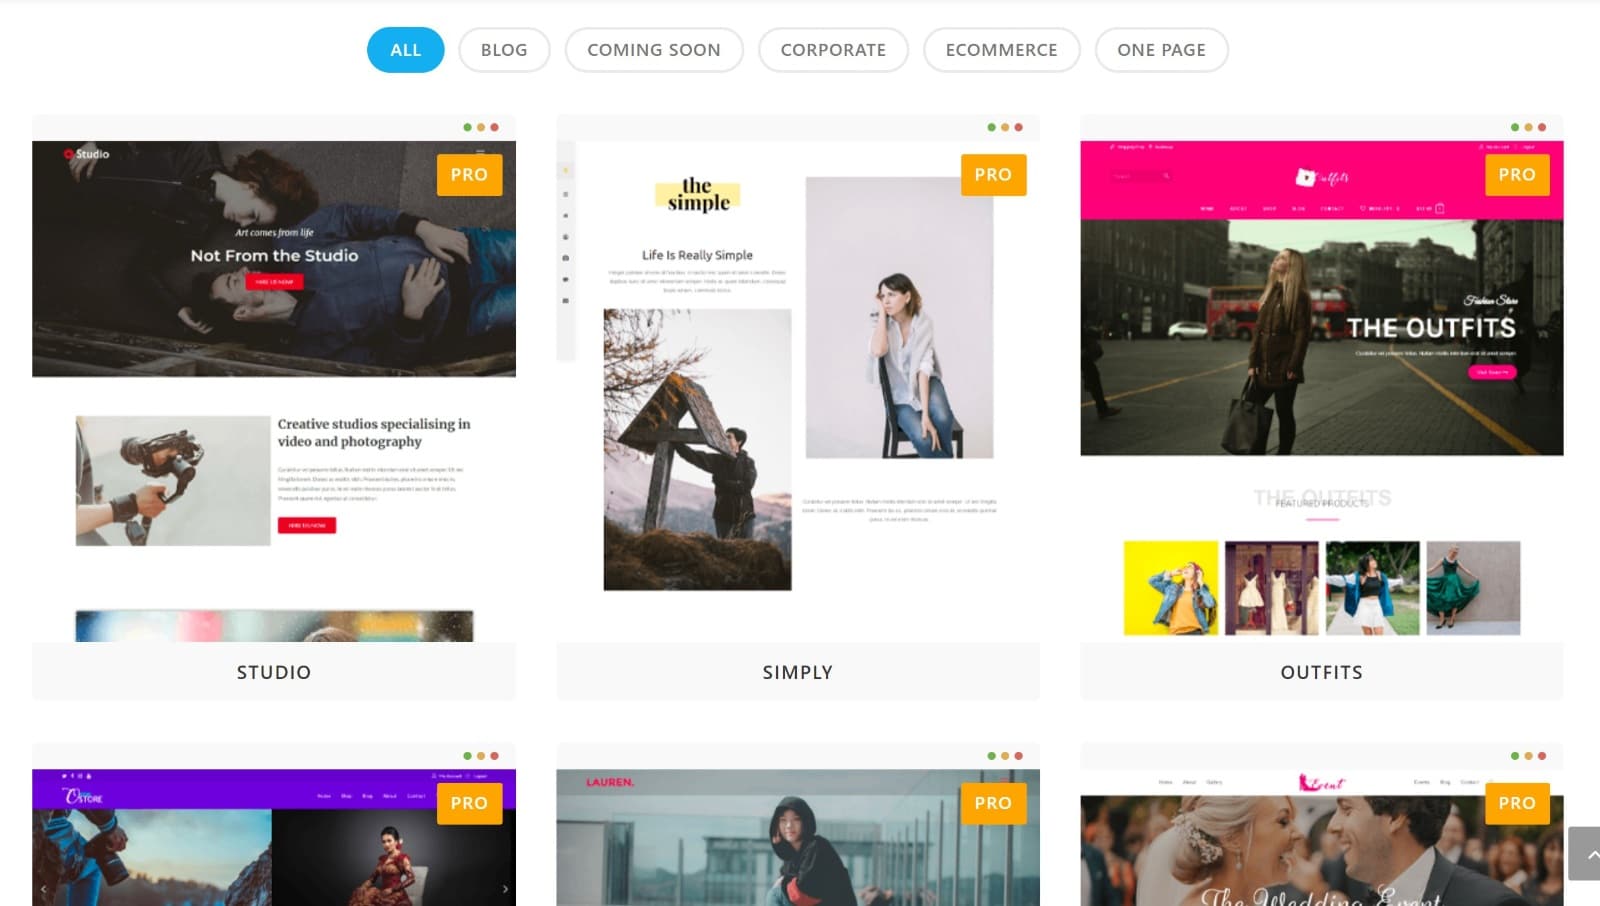Select the ALL filter tab
Image resolution: width=1600 pixels, height=906 pixels.
click(x=405, y=50)
